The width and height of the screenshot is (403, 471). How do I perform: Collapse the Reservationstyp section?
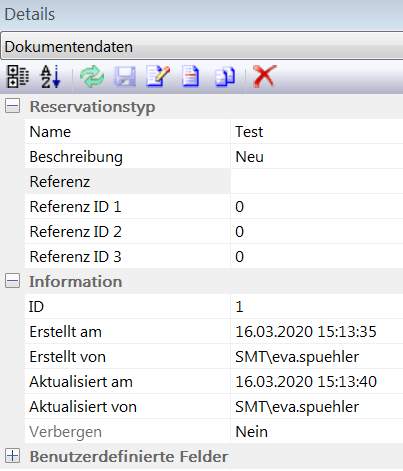point(13,106)
